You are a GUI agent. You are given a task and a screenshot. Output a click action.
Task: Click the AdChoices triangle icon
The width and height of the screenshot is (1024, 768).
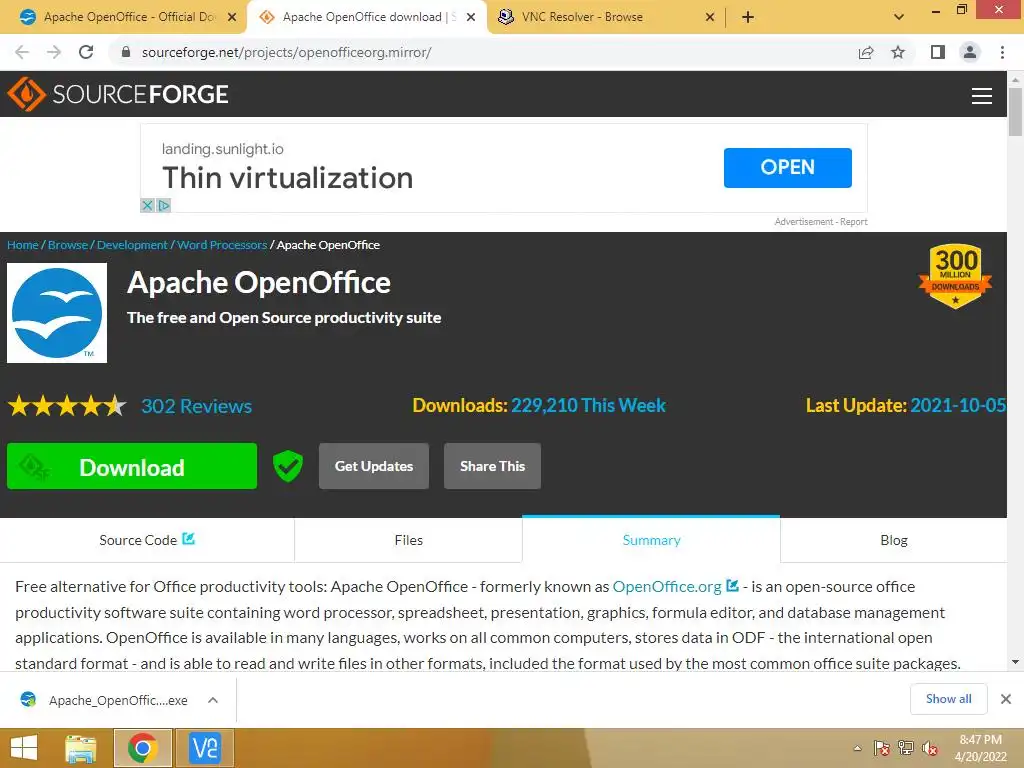pos(164,205)
